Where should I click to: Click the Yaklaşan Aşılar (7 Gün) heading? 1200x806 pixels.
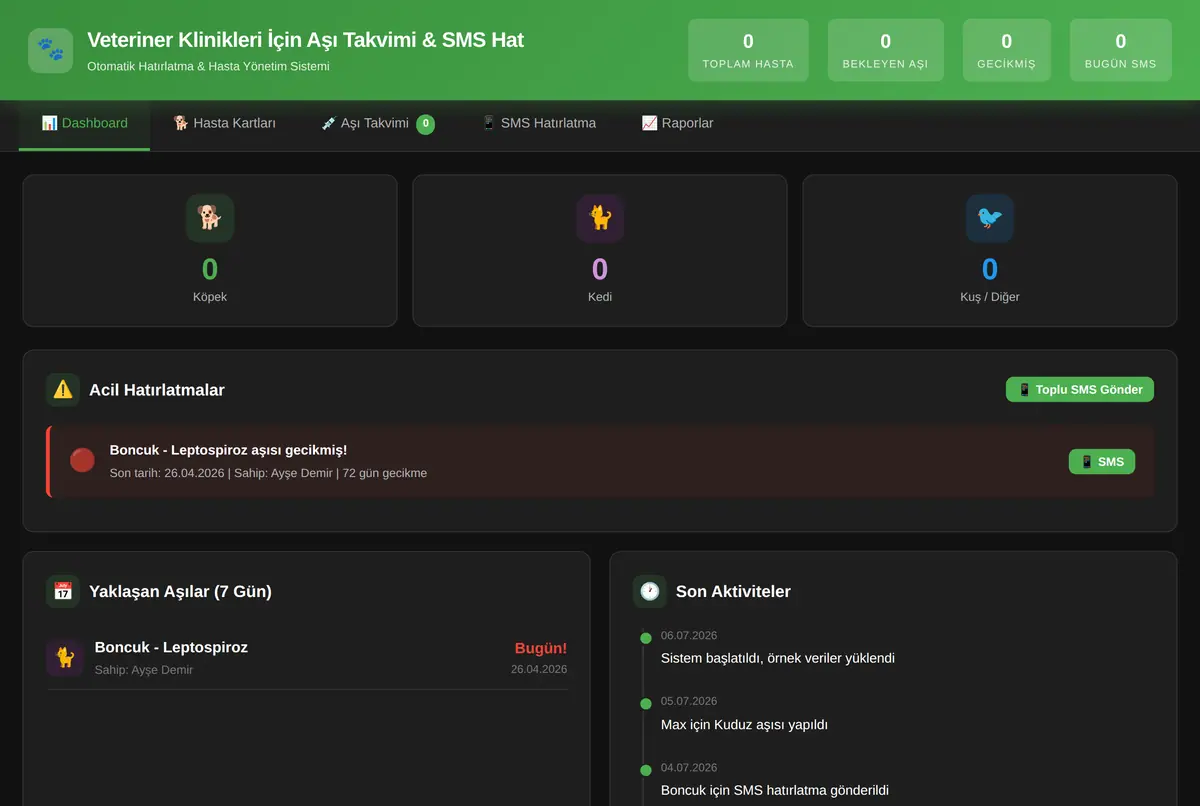pos(180,591)
